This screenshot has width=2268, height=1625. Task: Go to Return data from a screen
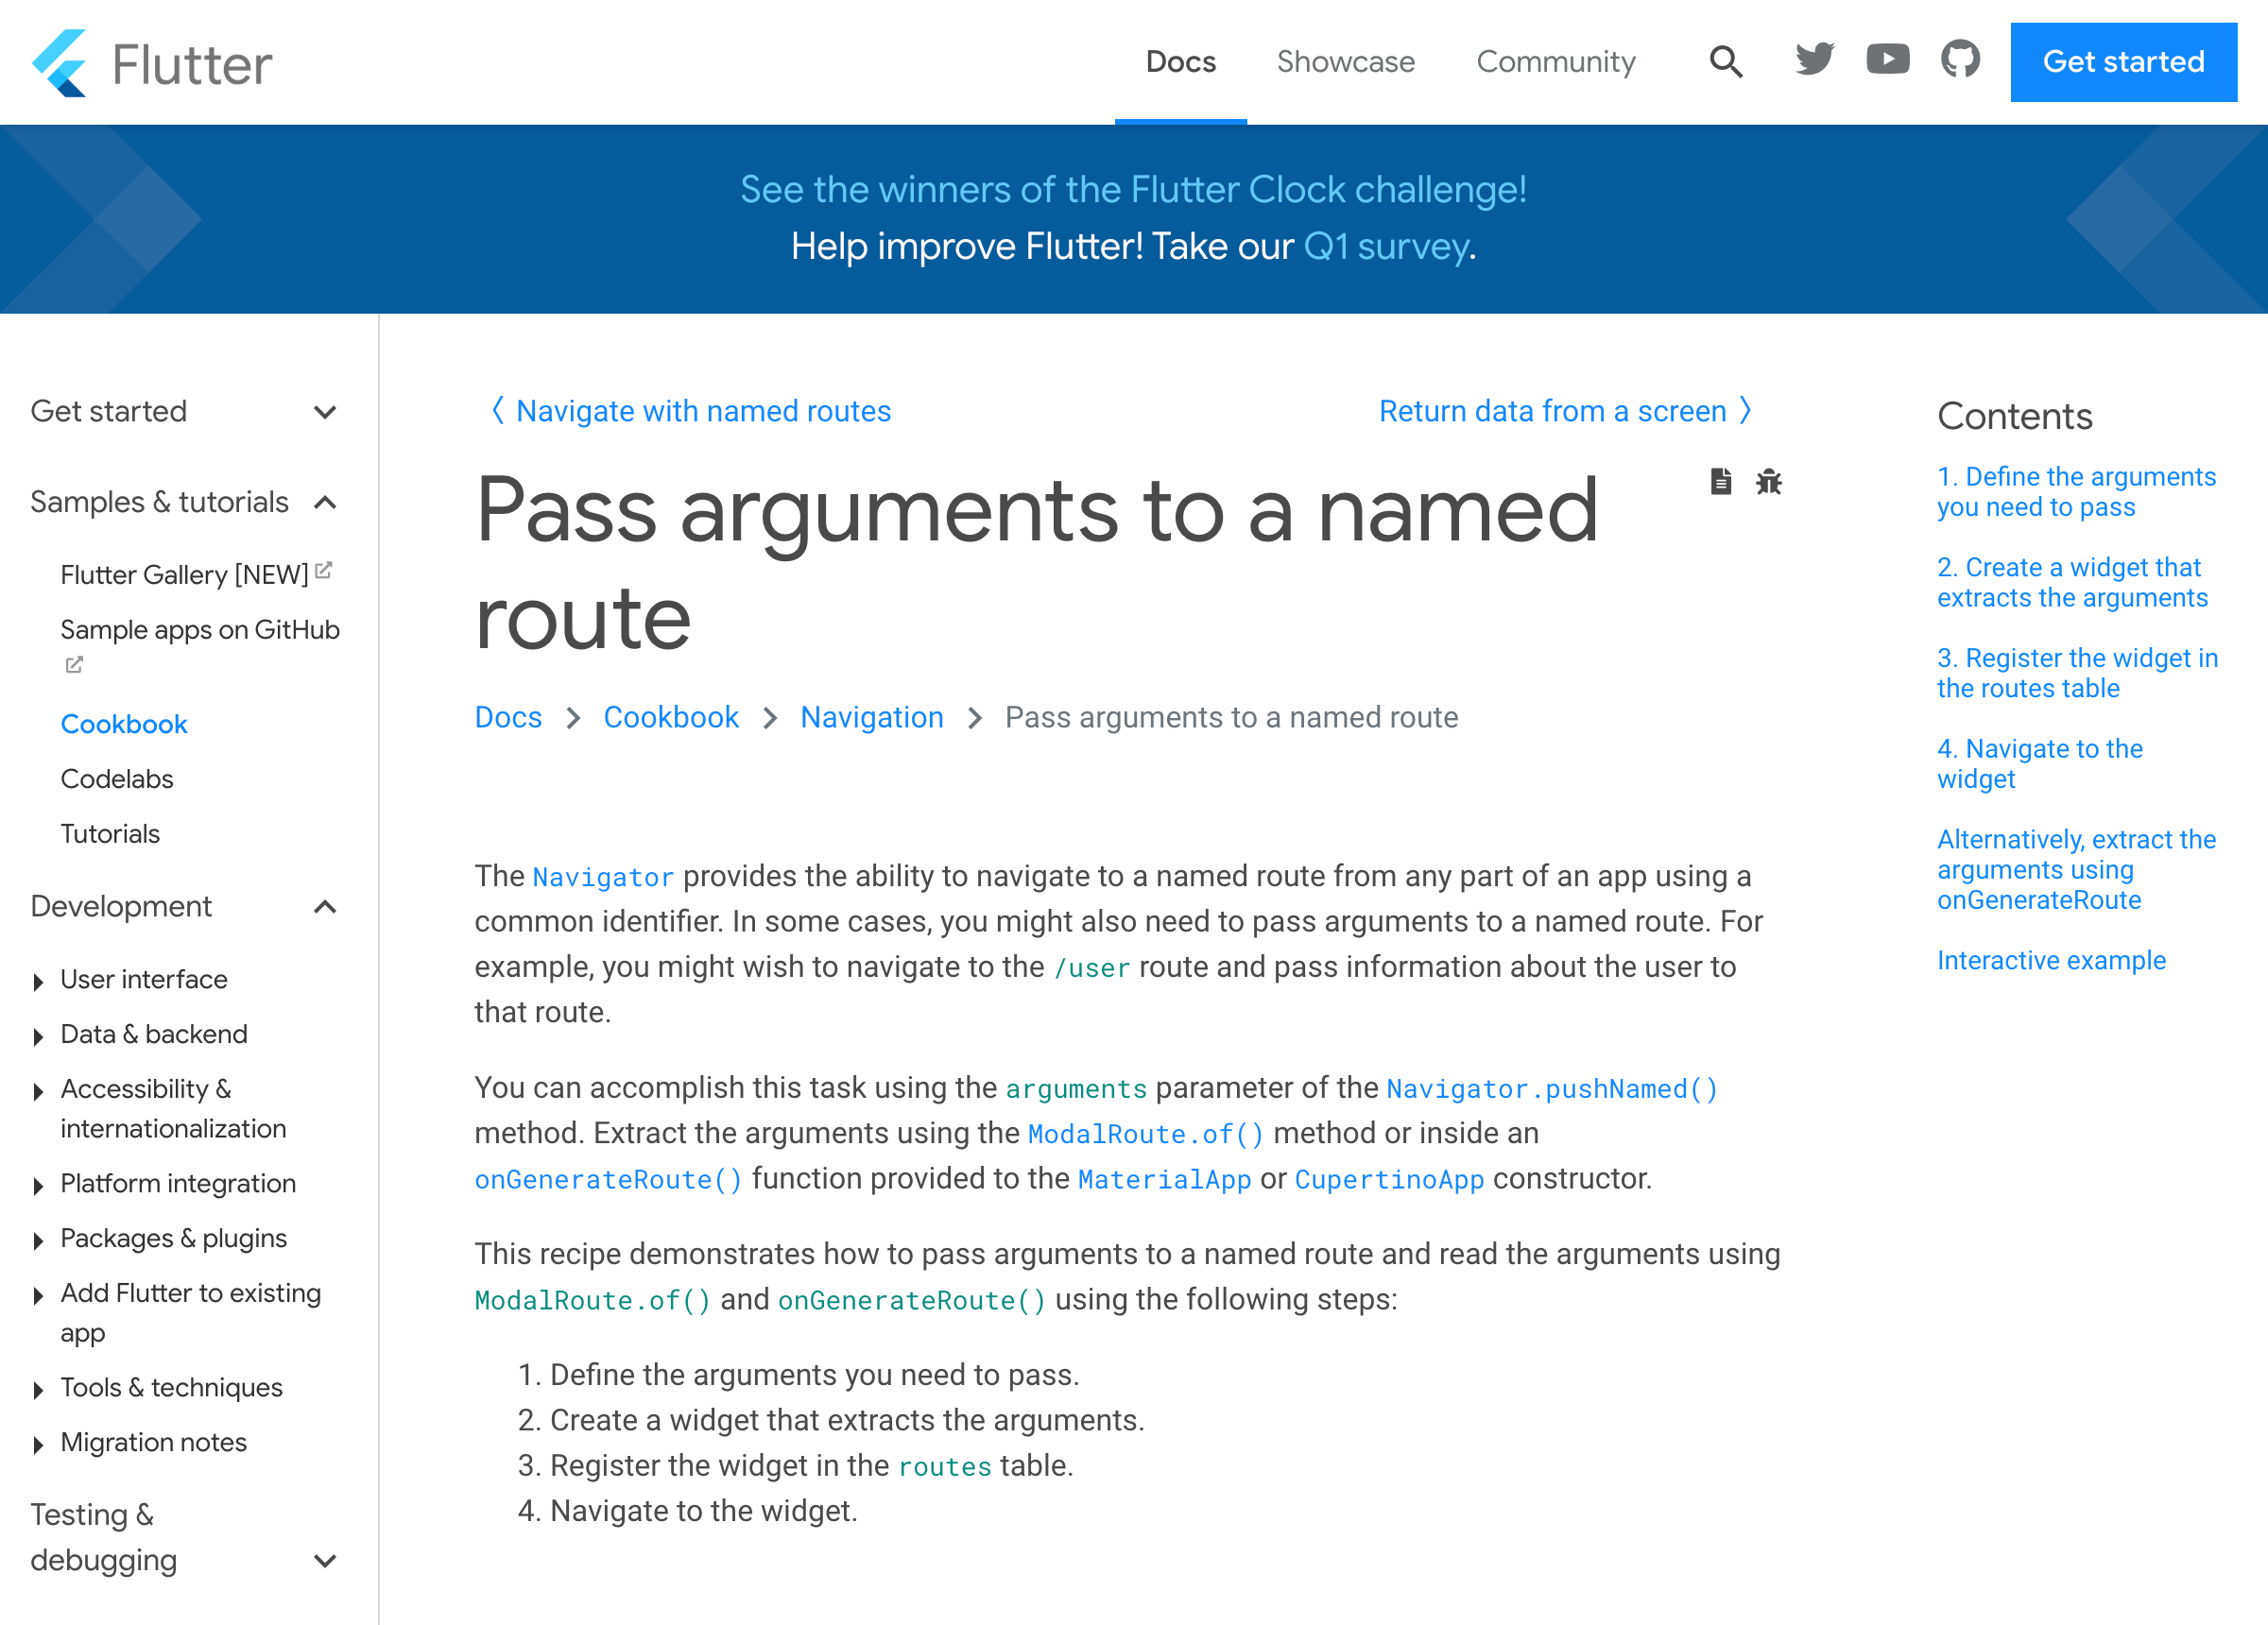click(x=1552, y=411)
